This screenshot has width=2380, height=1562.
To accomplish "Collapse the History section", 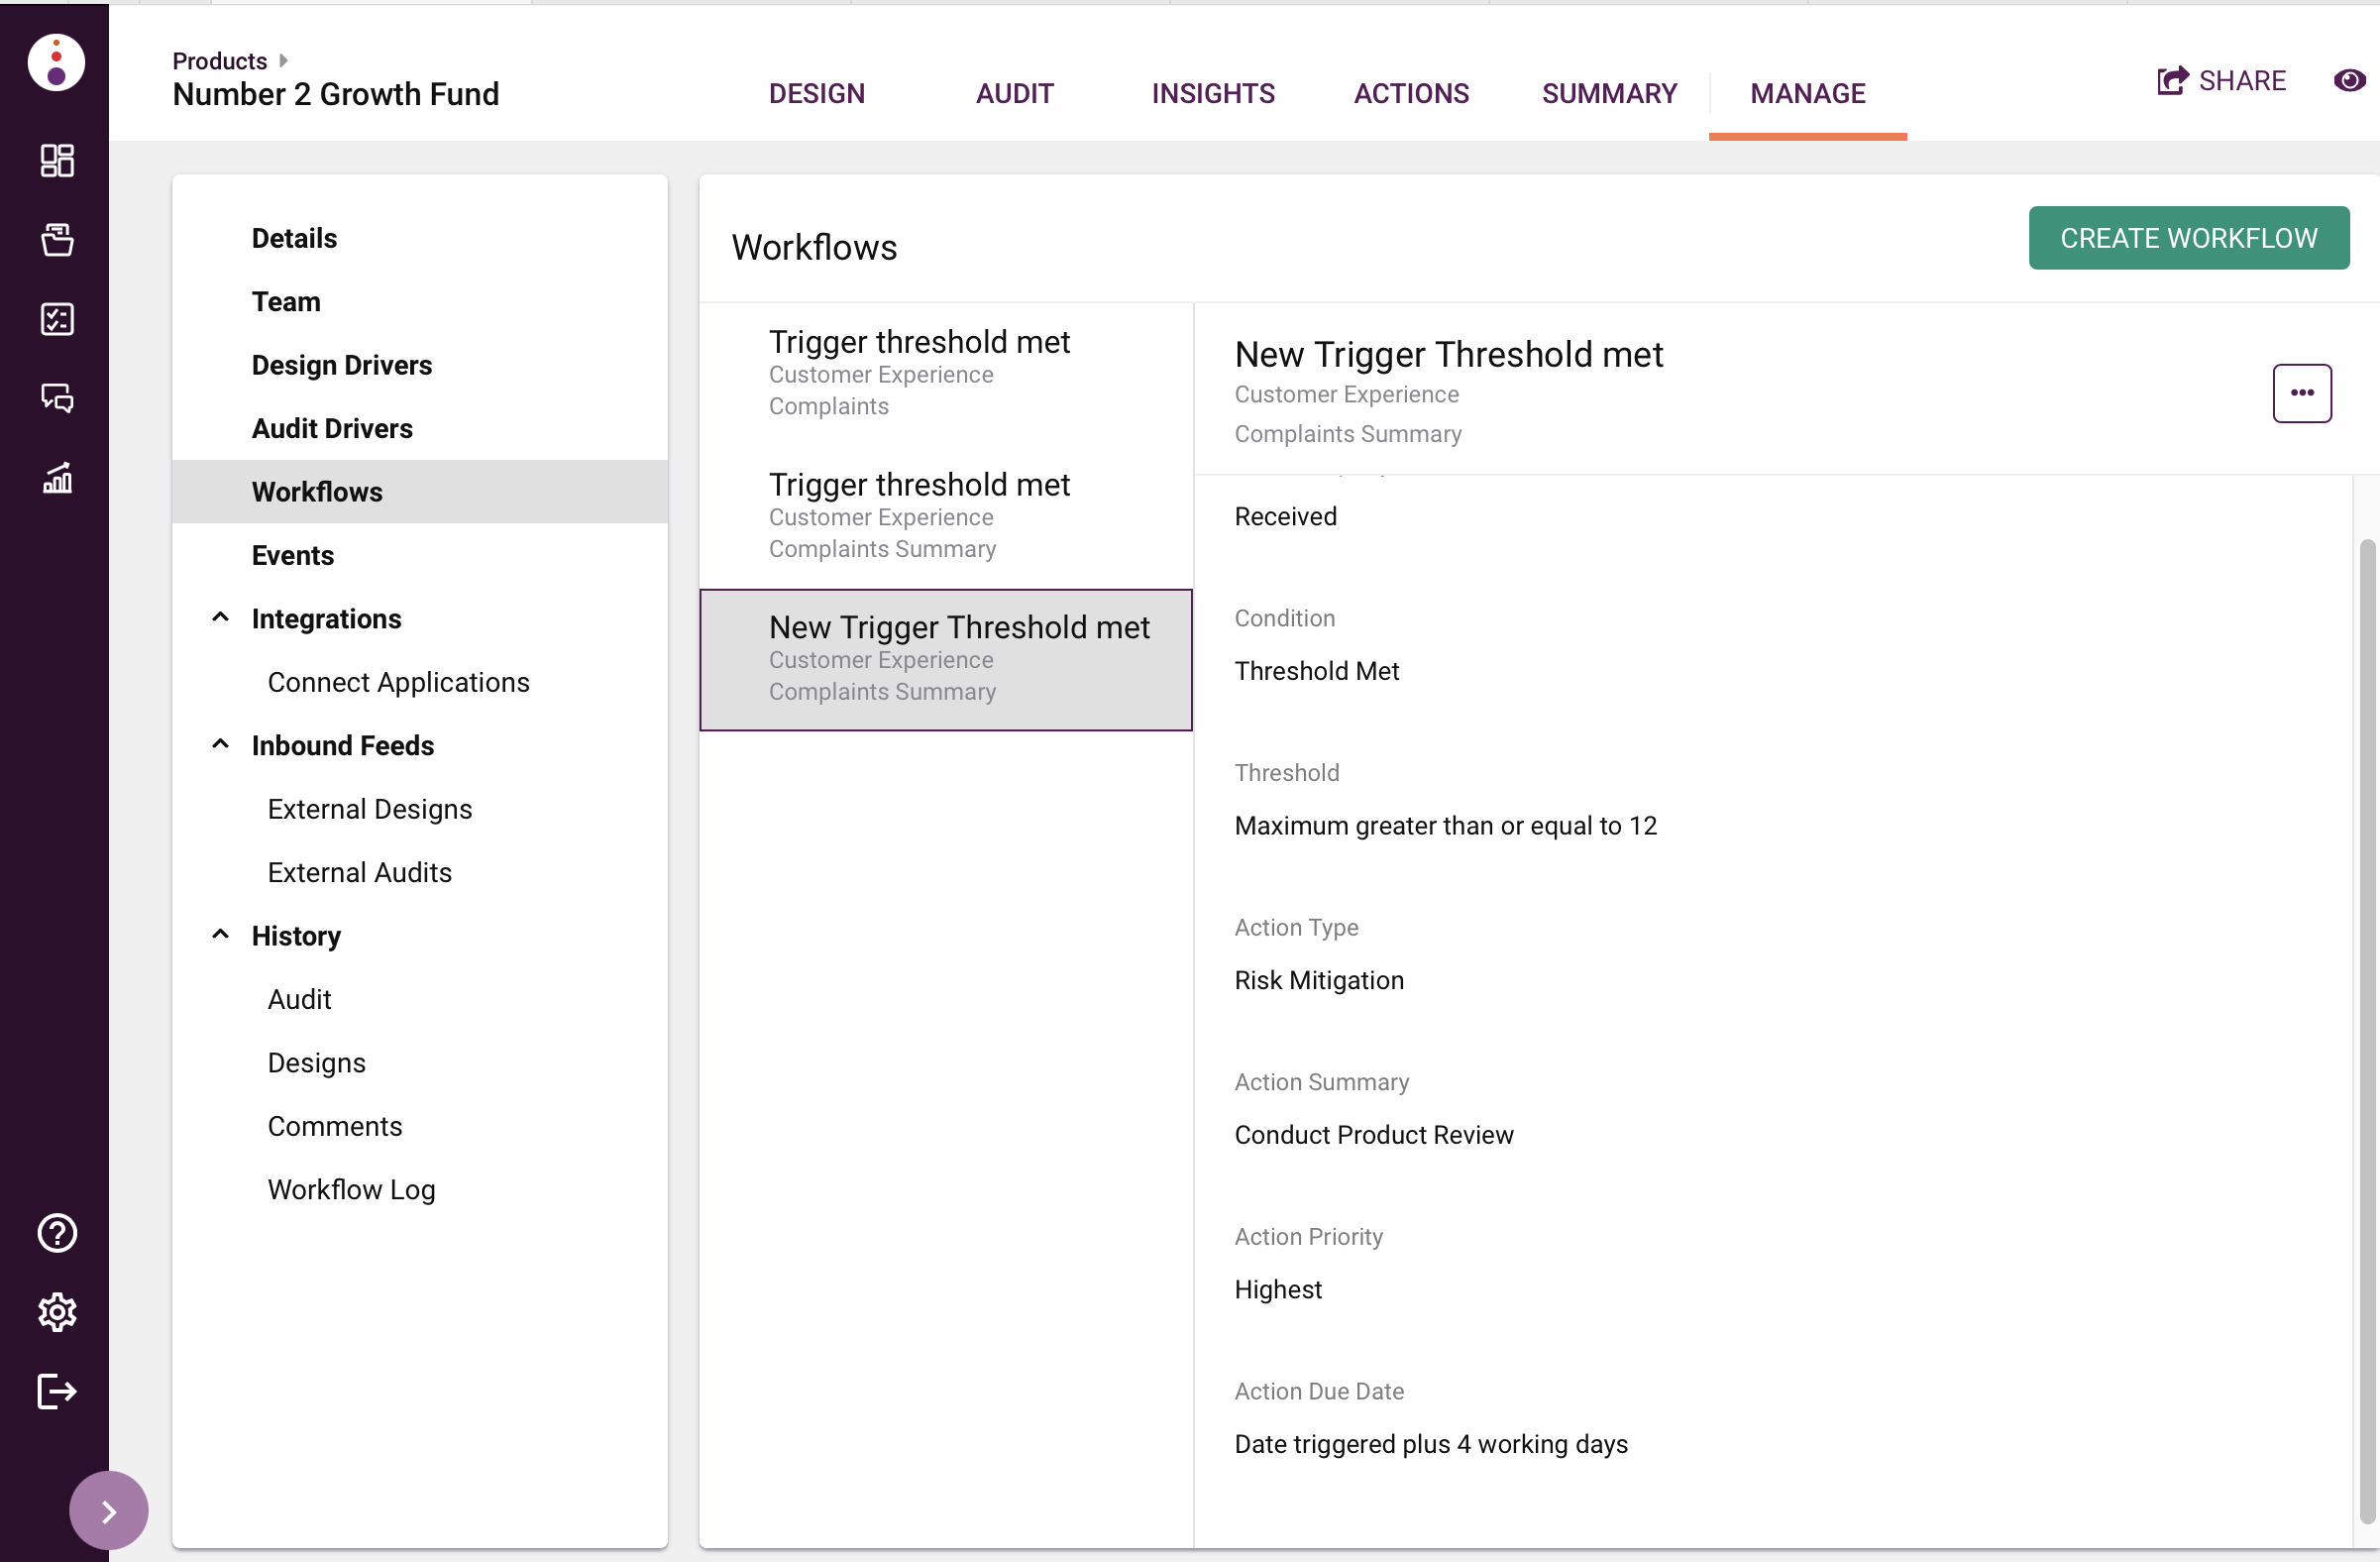I will pos(220,935).
